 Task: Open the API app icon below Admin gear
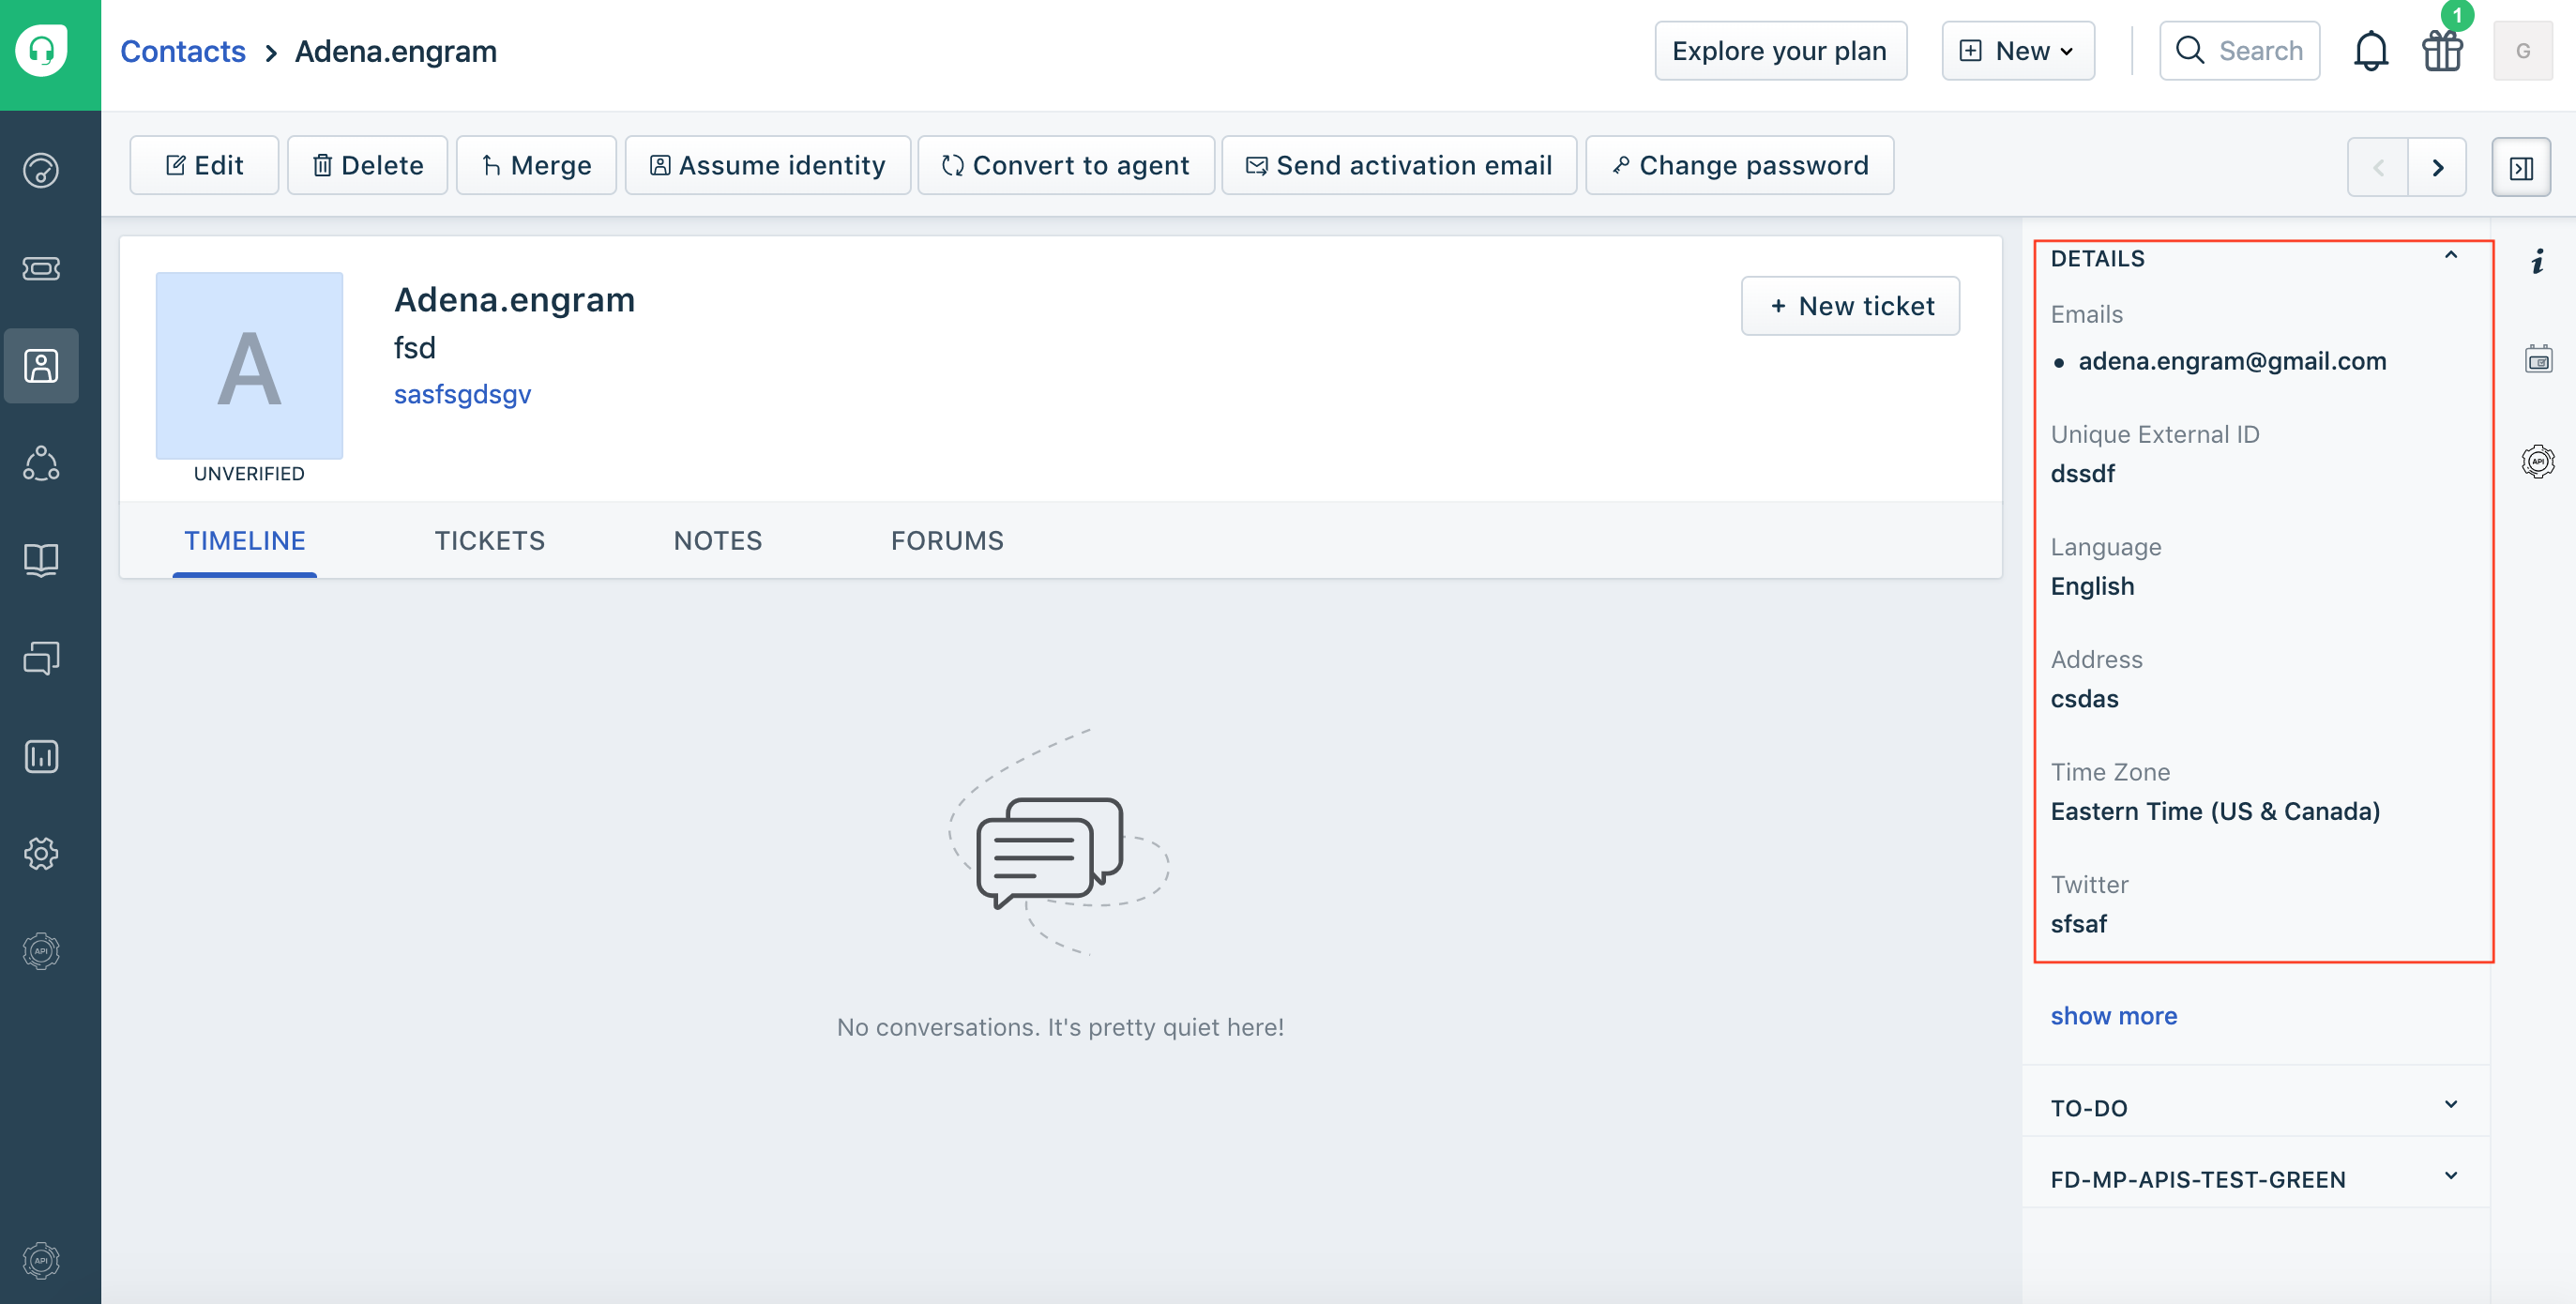click(x=41, y=950)
